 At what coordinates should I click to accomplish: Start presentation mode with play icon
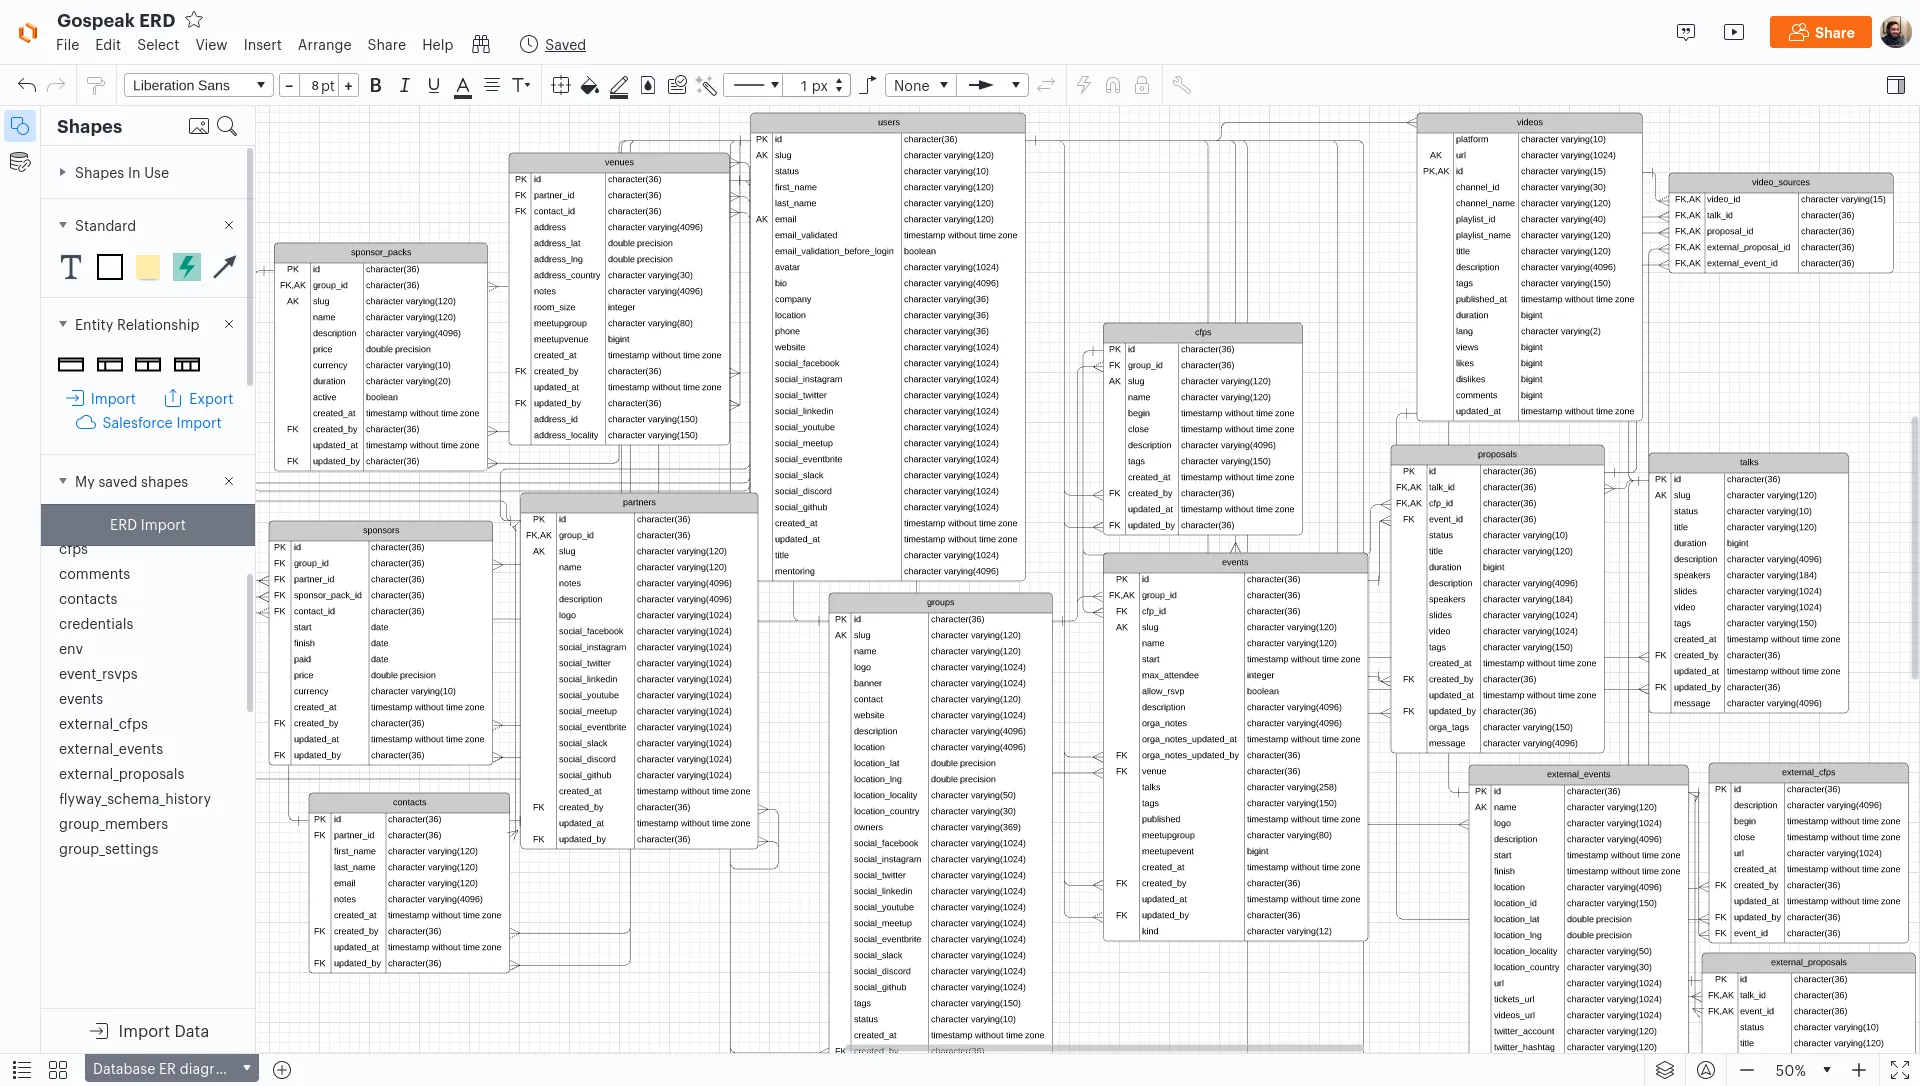[x=1734, y=33]
